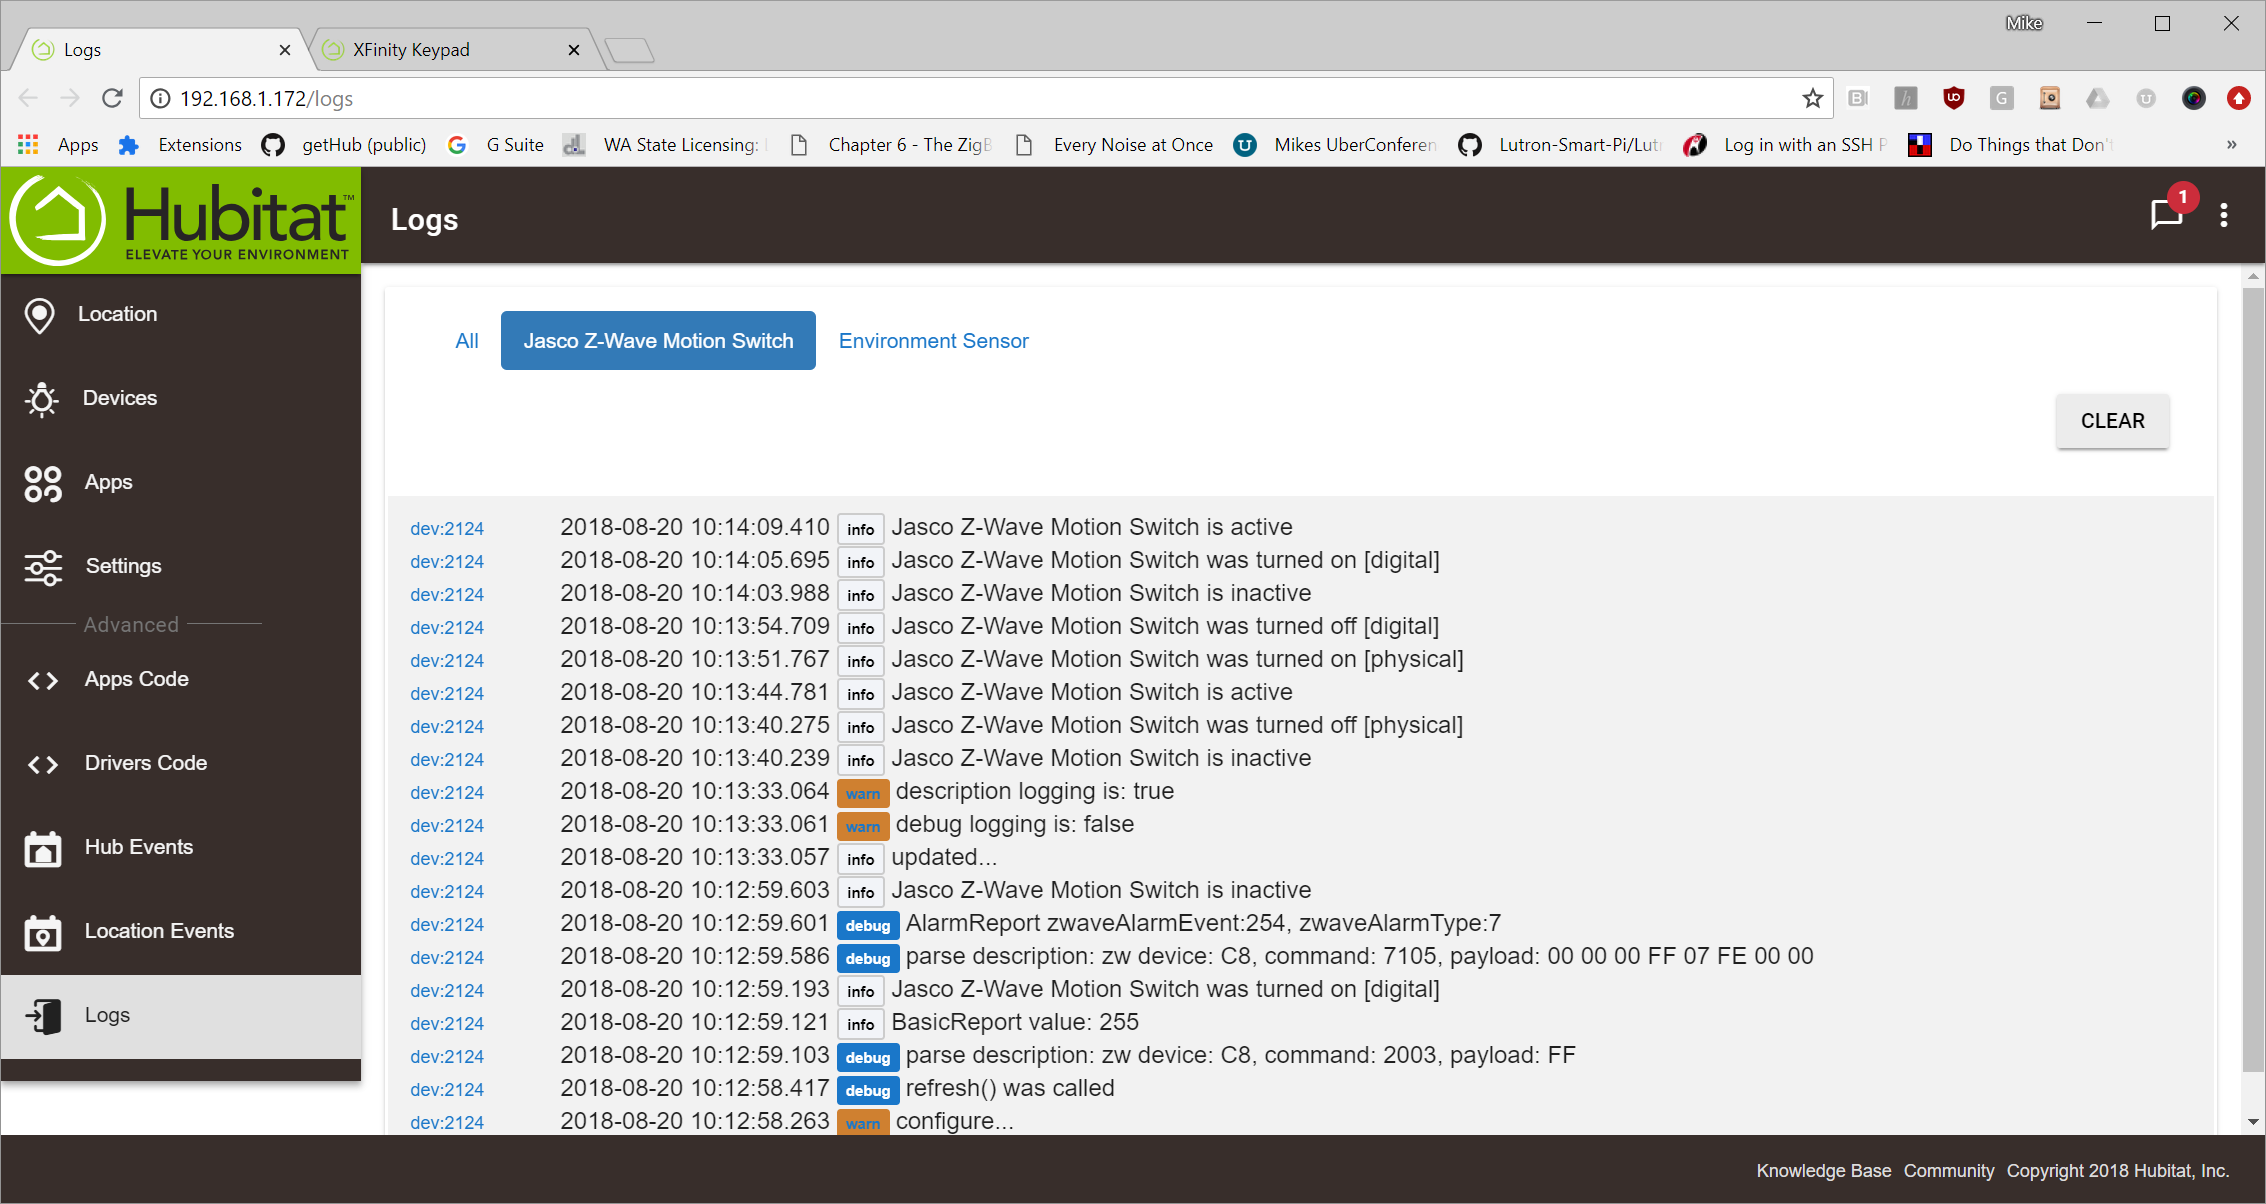Click dev:2124 link for 10:13:33.064 entry
2266x1204 pixels.
click(447, 793)
